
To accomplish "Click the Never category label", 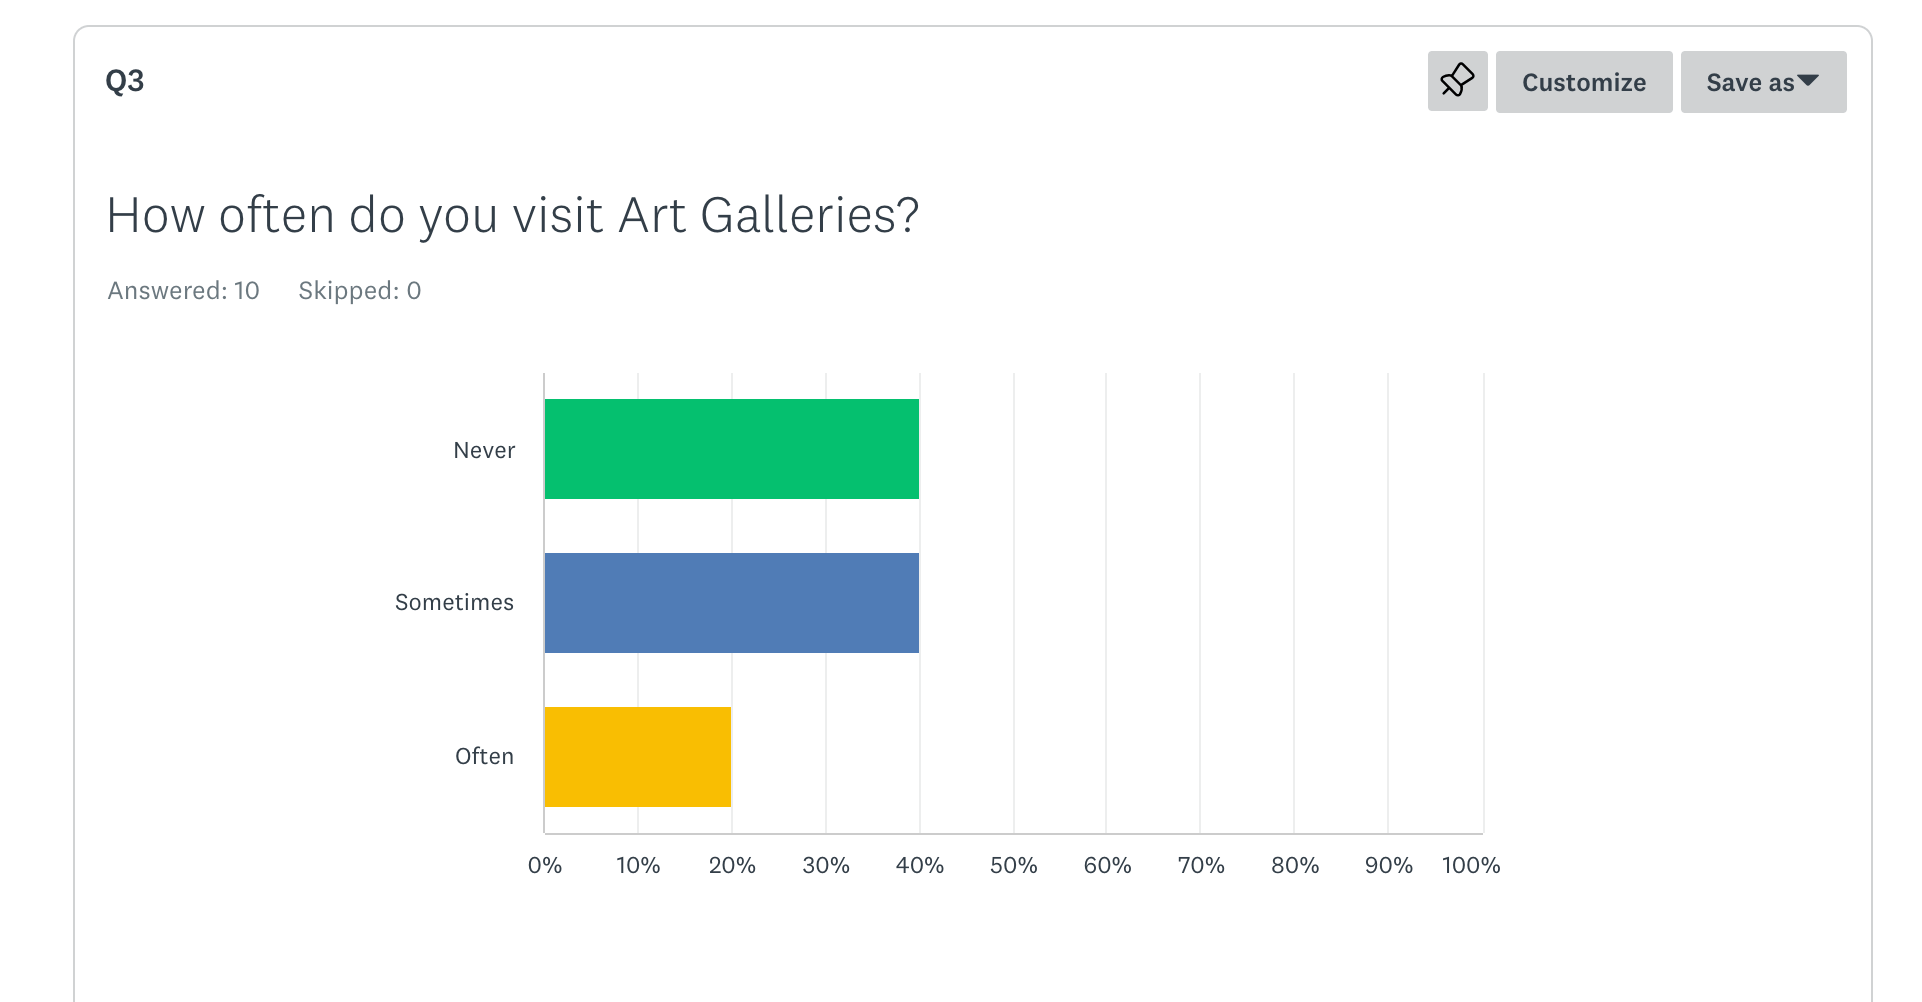I will (x=484, y=450).
